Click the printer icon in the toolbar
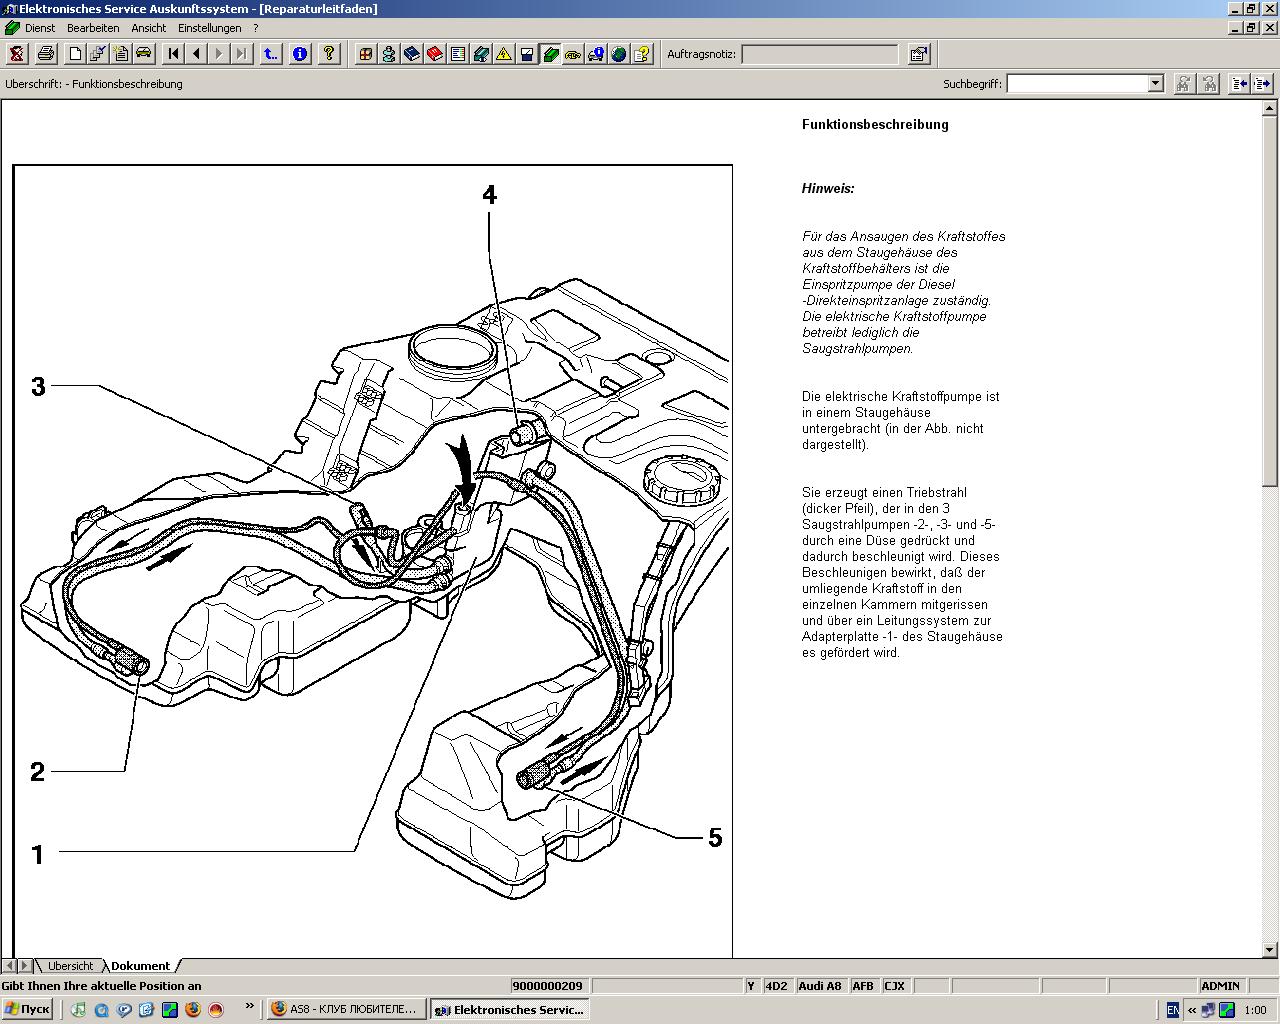This screenshot has width=1280, height=1024. [45, 54]
